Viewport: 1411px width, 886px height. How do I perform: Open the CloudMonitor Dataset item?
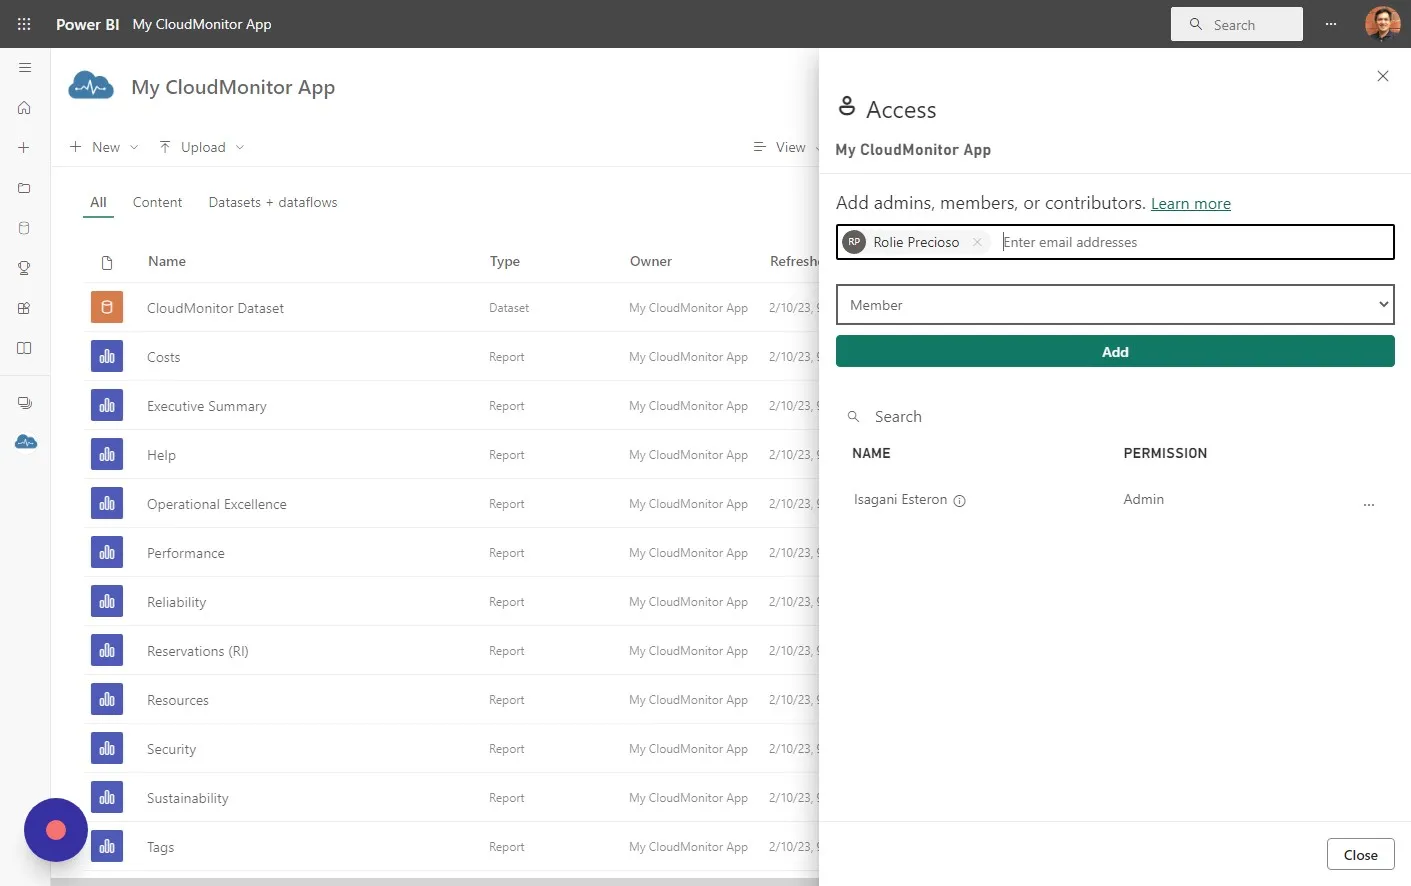tap(215, 308)
